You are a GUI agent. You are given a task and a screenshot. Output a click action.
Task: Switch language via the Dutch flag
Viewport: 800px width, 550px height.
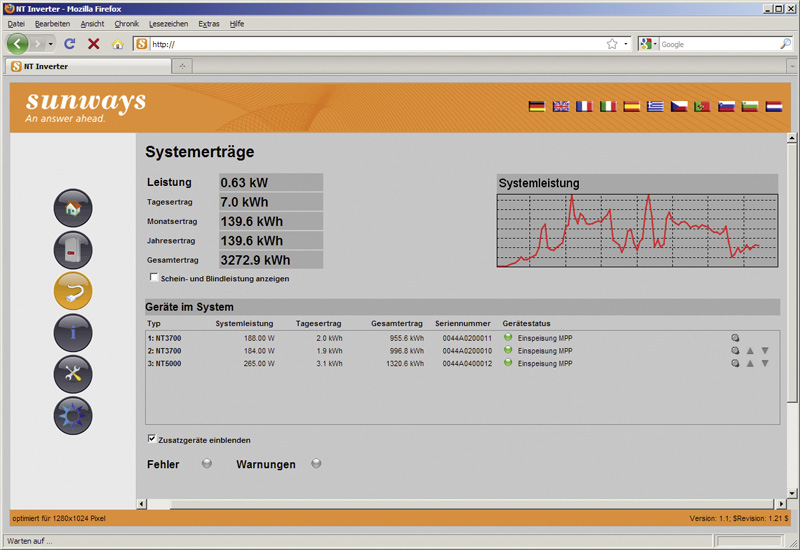click(773, 106)
